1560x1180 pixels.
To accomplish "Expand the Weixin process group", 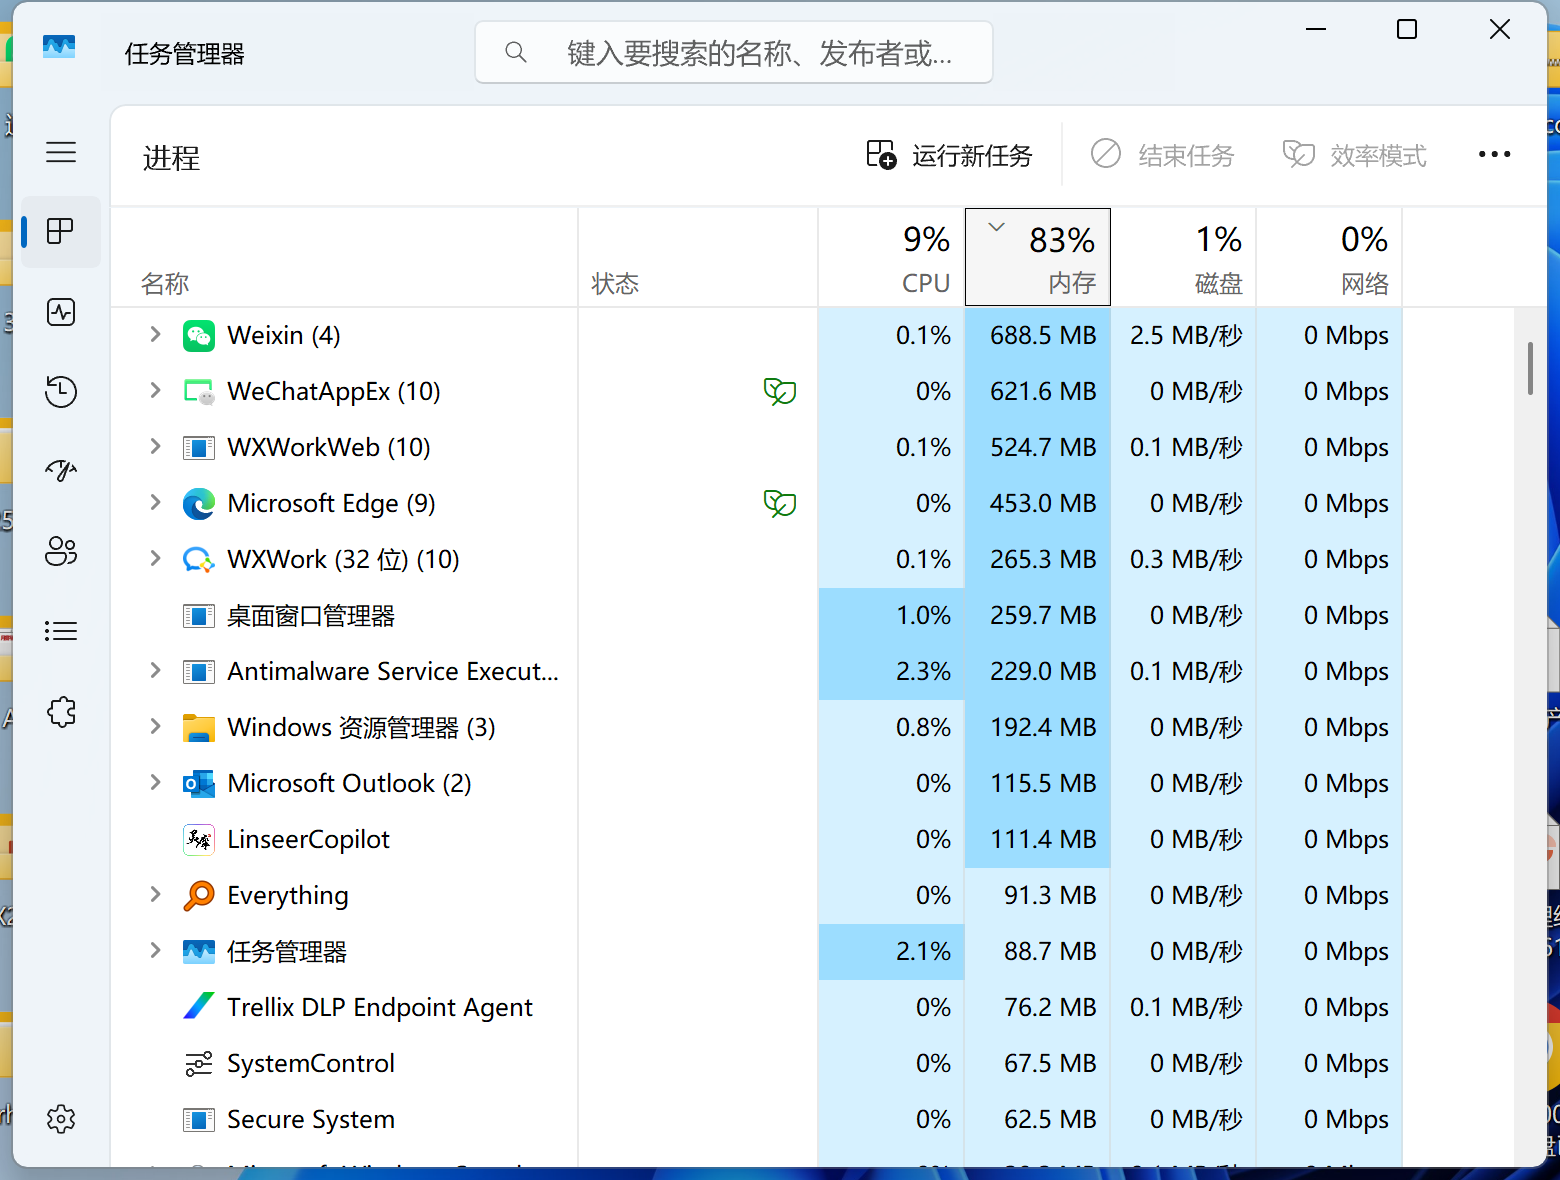I will point(155,335).
